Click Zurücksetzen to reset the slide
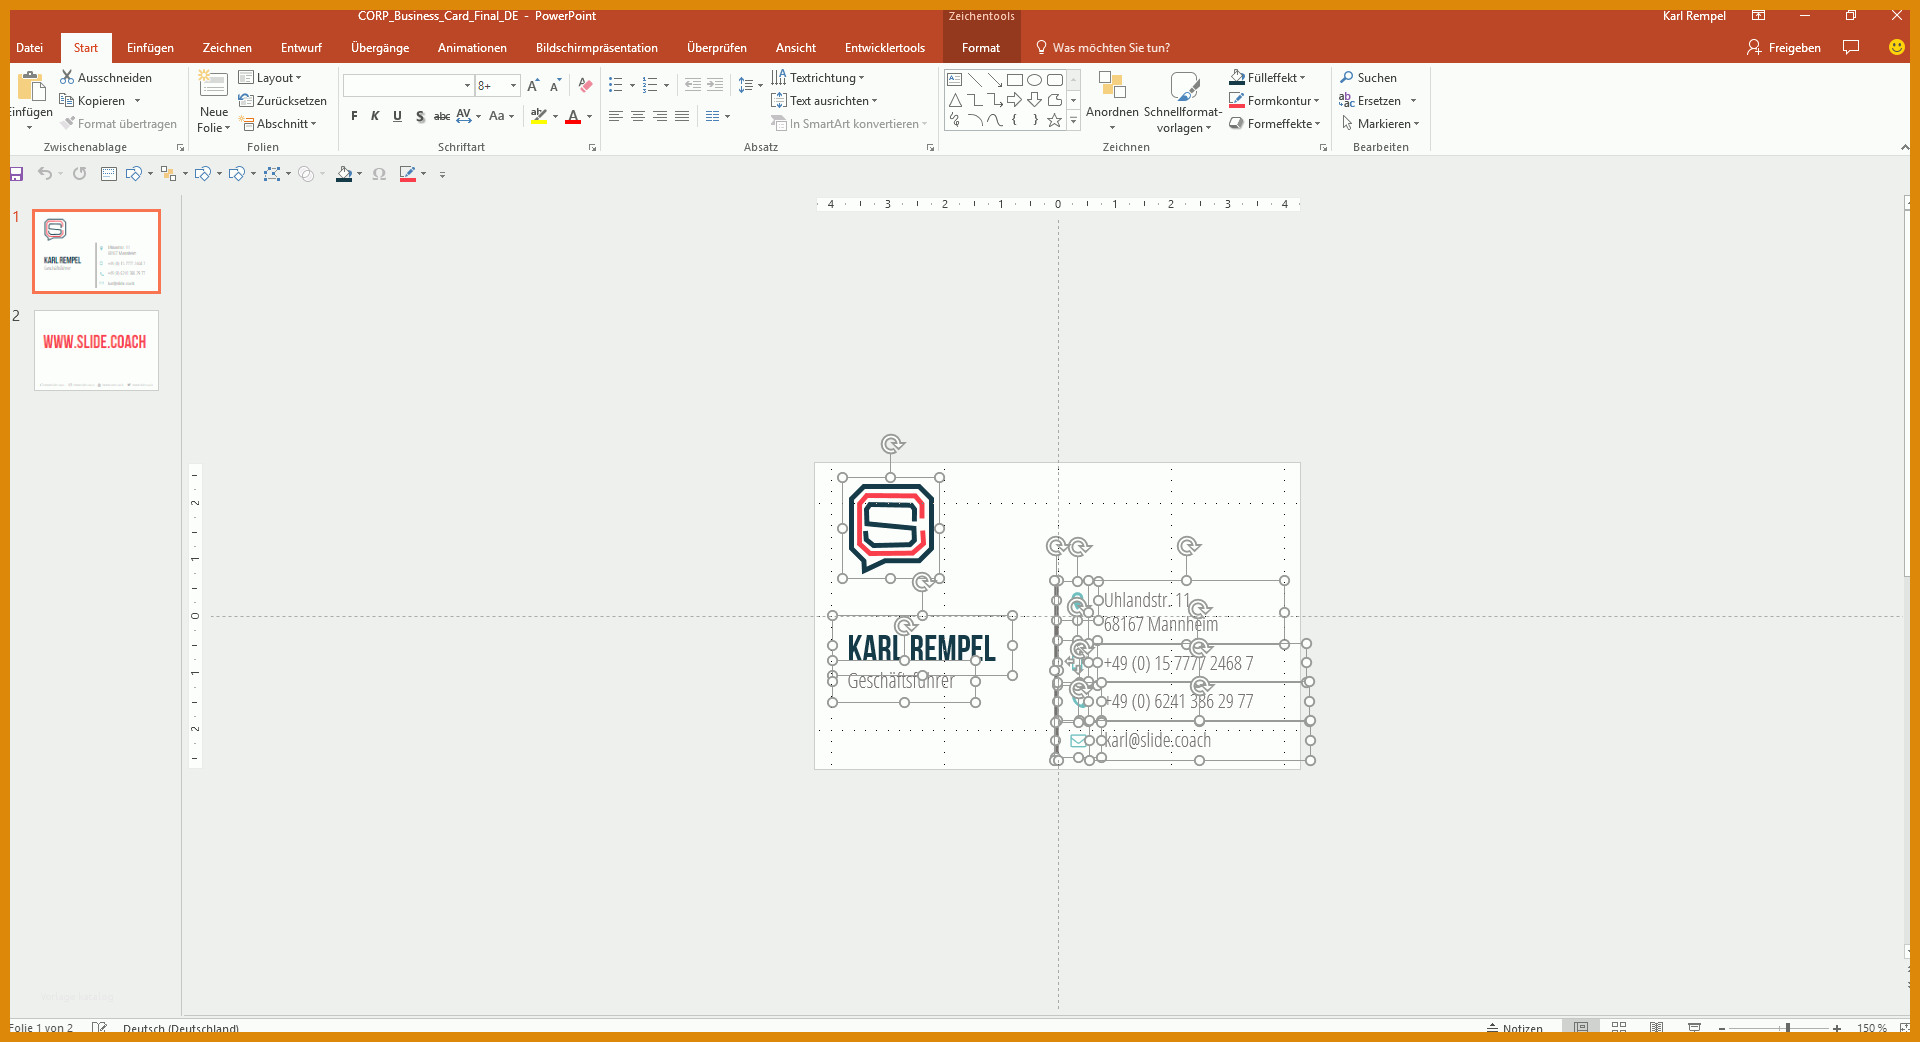Image resolution: width=1920 pixels, height=1042 pixels. click(283, 101)
